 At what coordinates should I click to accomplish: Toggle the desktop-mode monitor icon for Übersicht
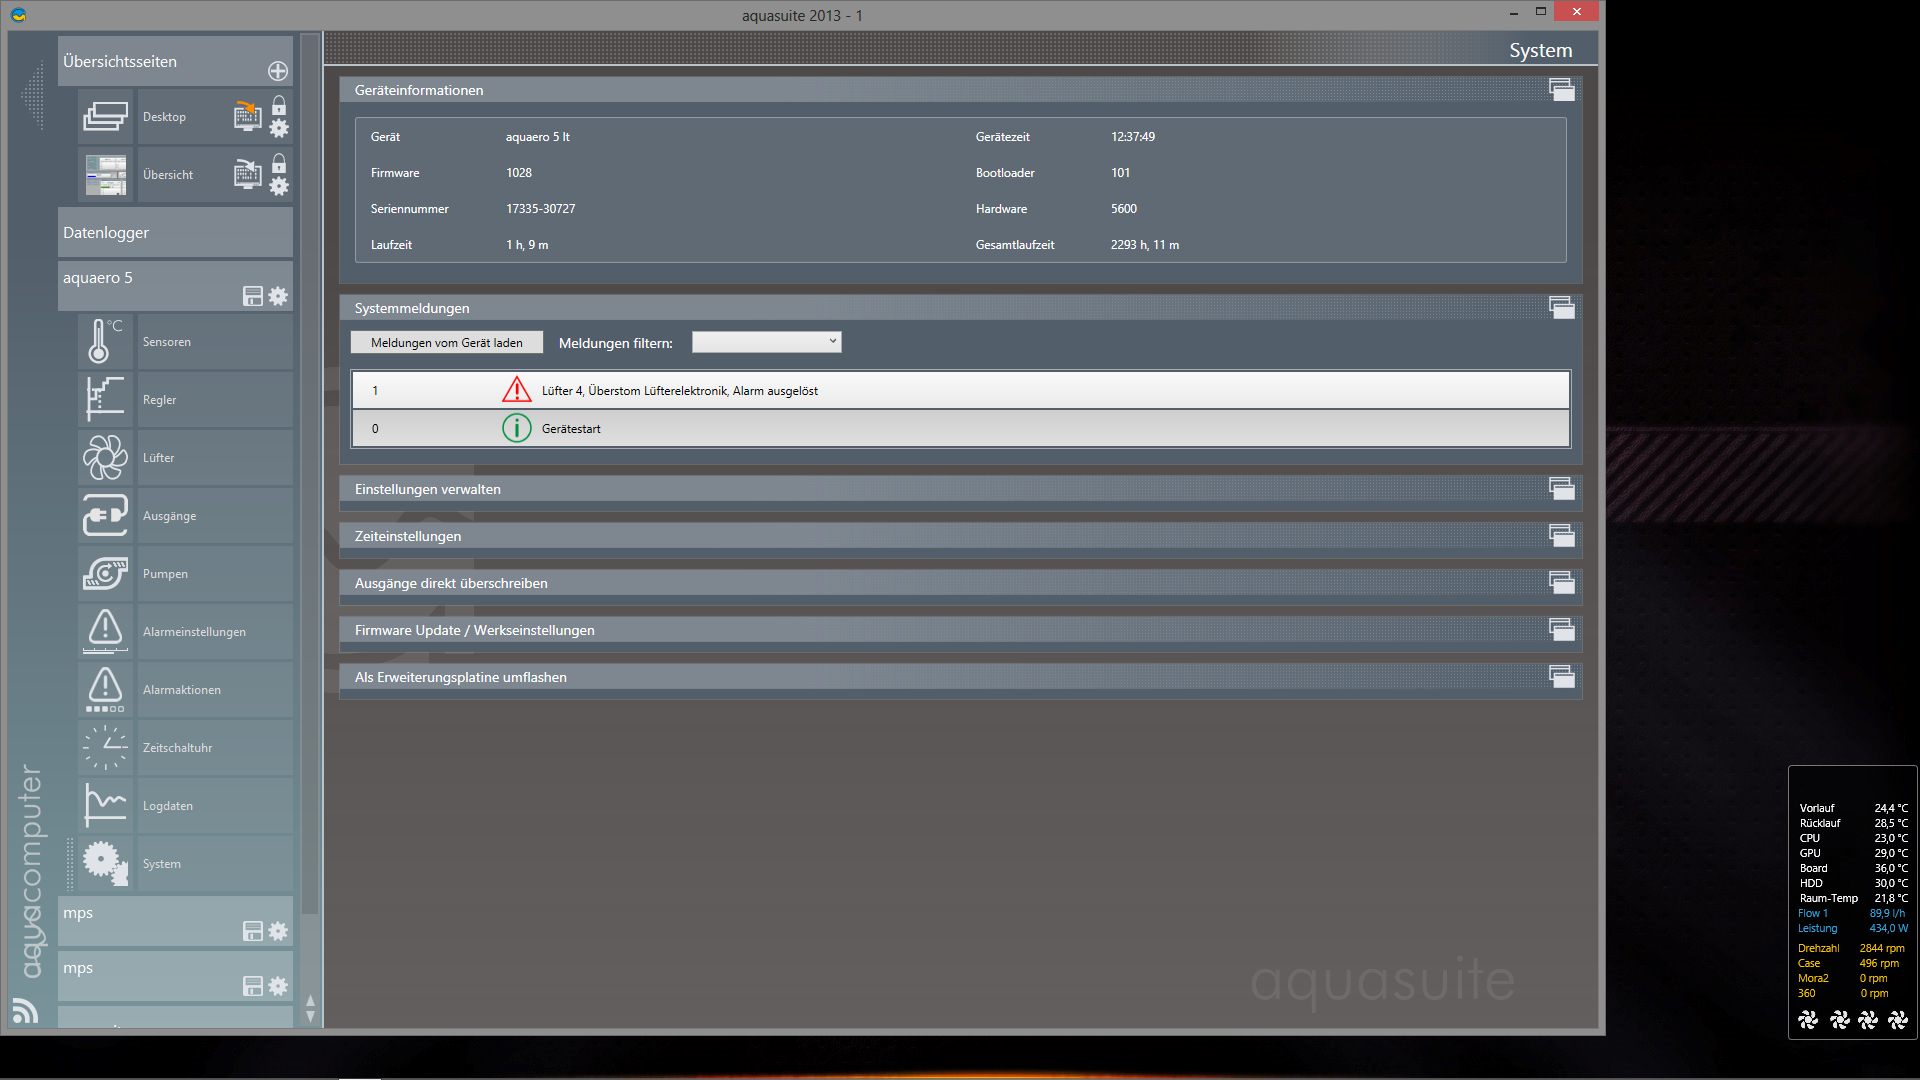pyautogui.click(x=247, y=174)
